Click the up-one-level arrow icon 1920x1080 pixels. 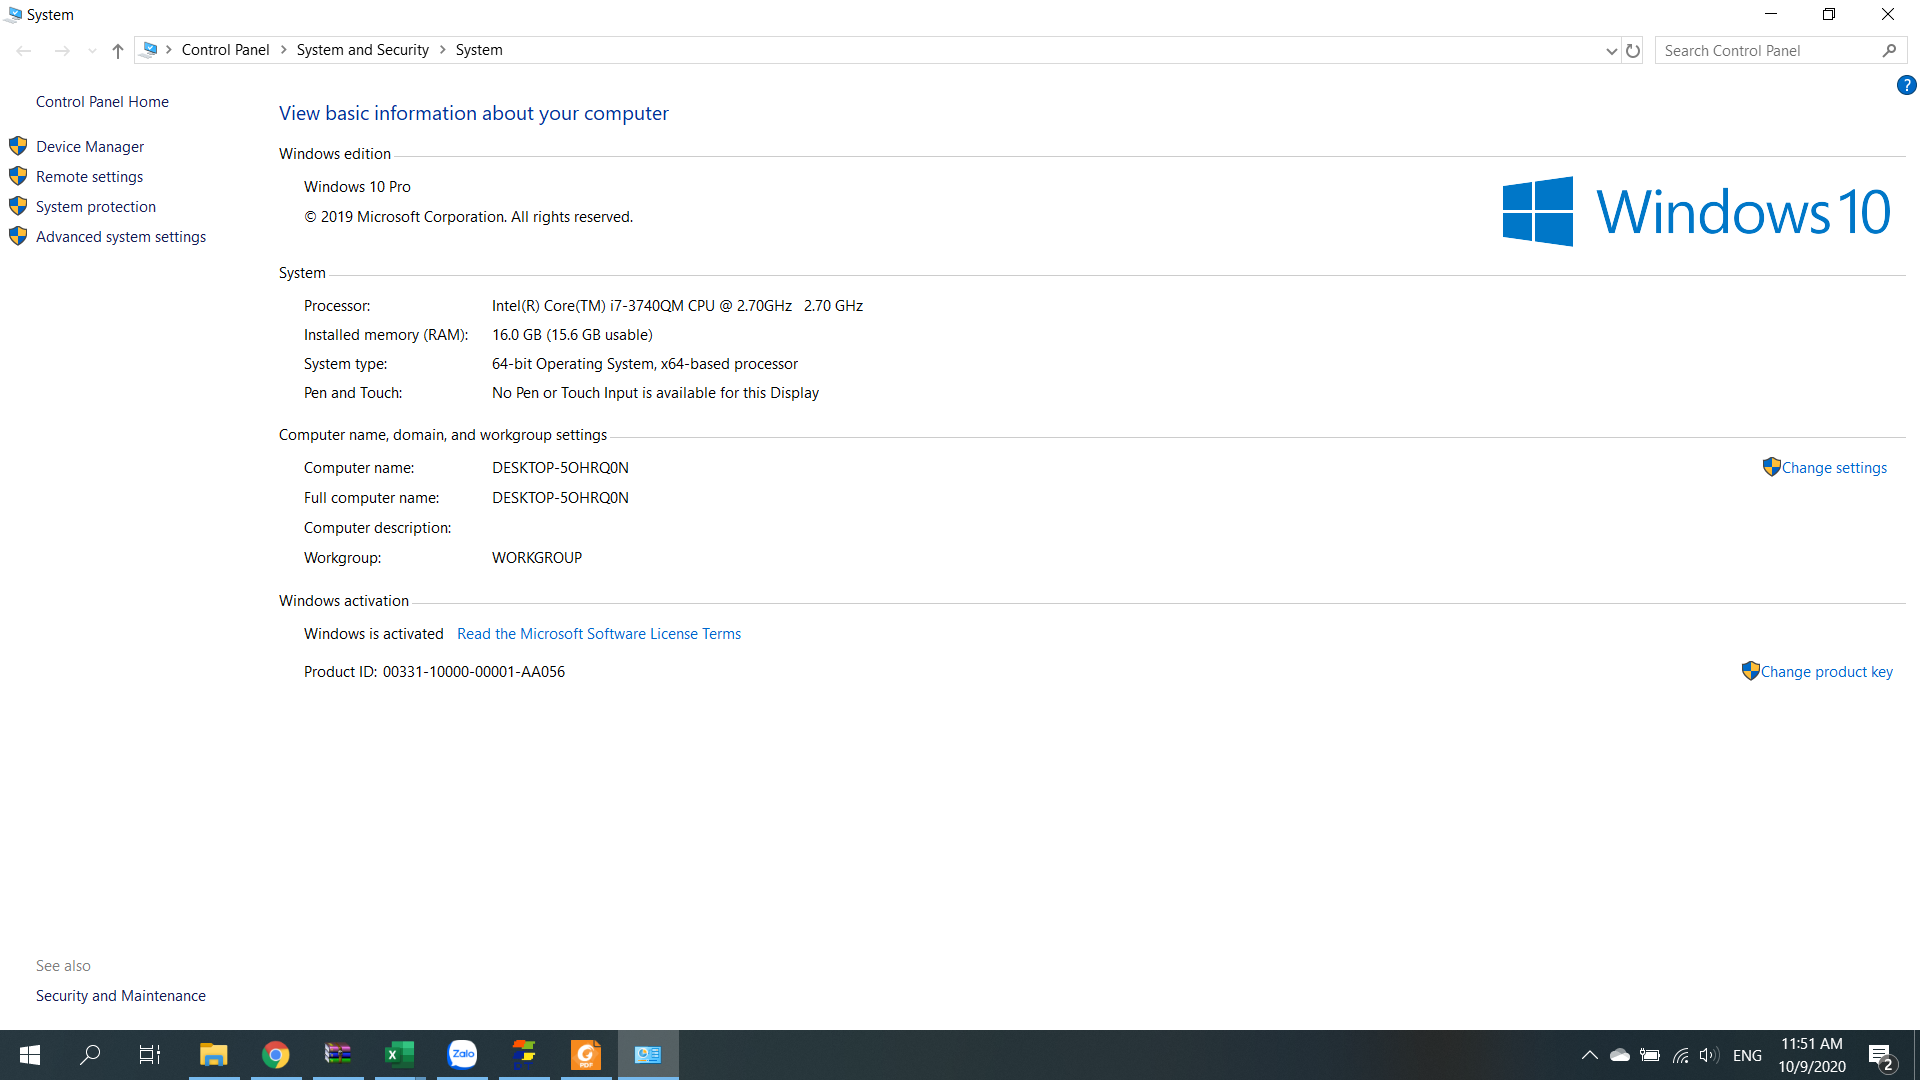118,51
